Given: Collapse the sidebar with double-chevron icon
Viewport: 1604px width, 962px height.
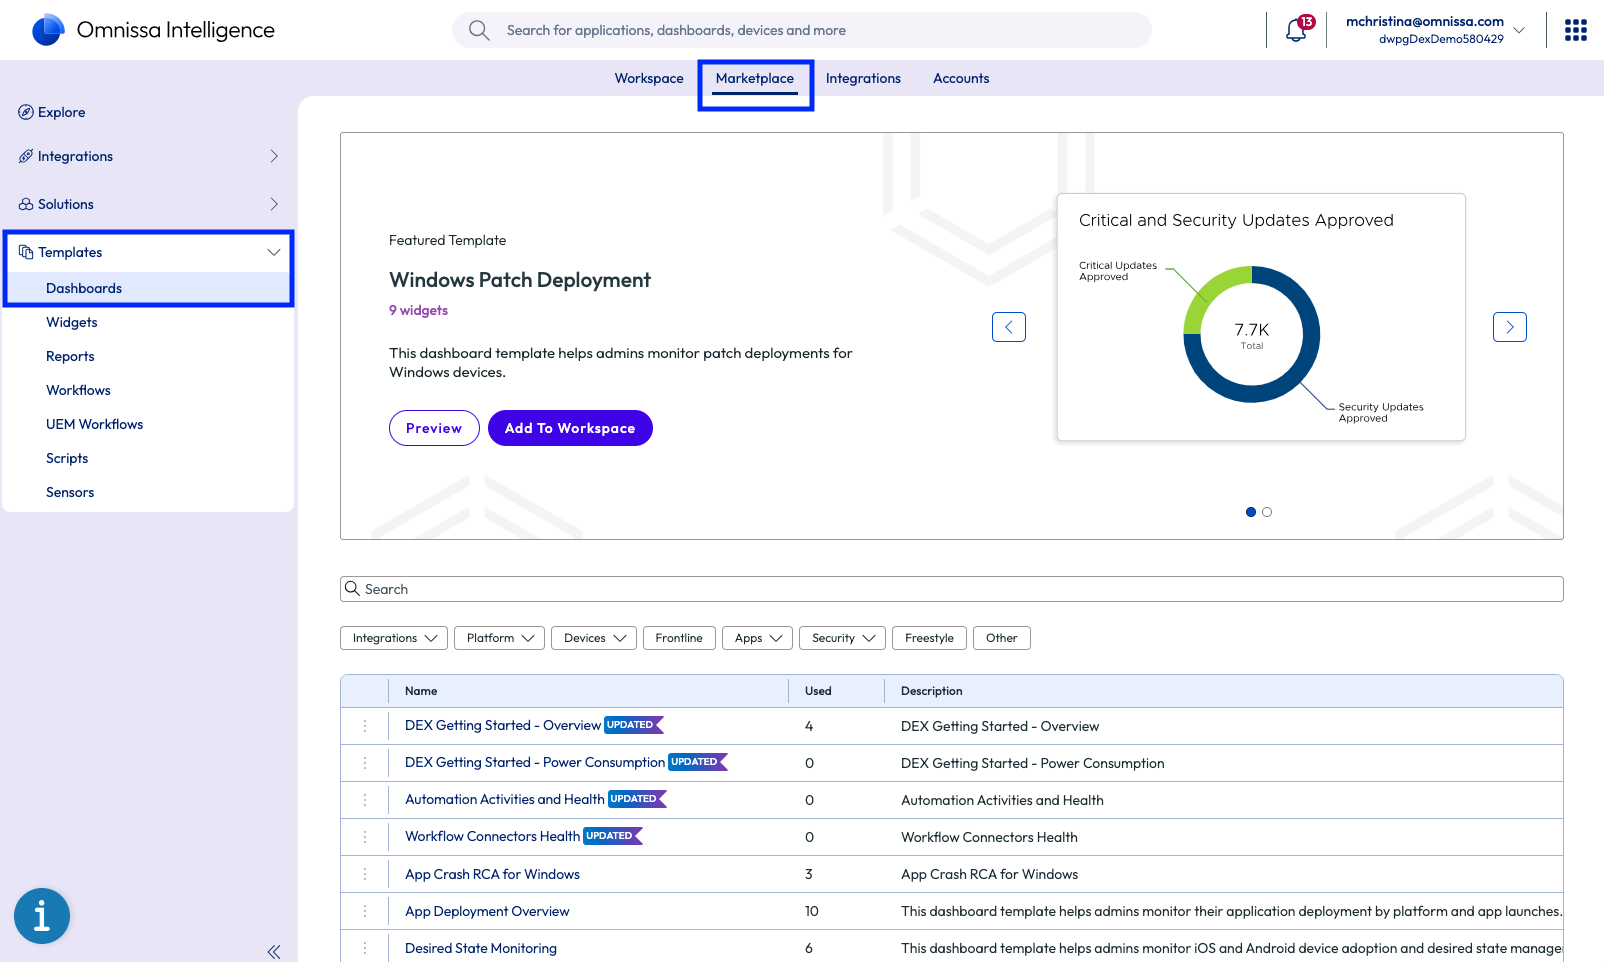Looking at the screenshot, I should point(274,952).
